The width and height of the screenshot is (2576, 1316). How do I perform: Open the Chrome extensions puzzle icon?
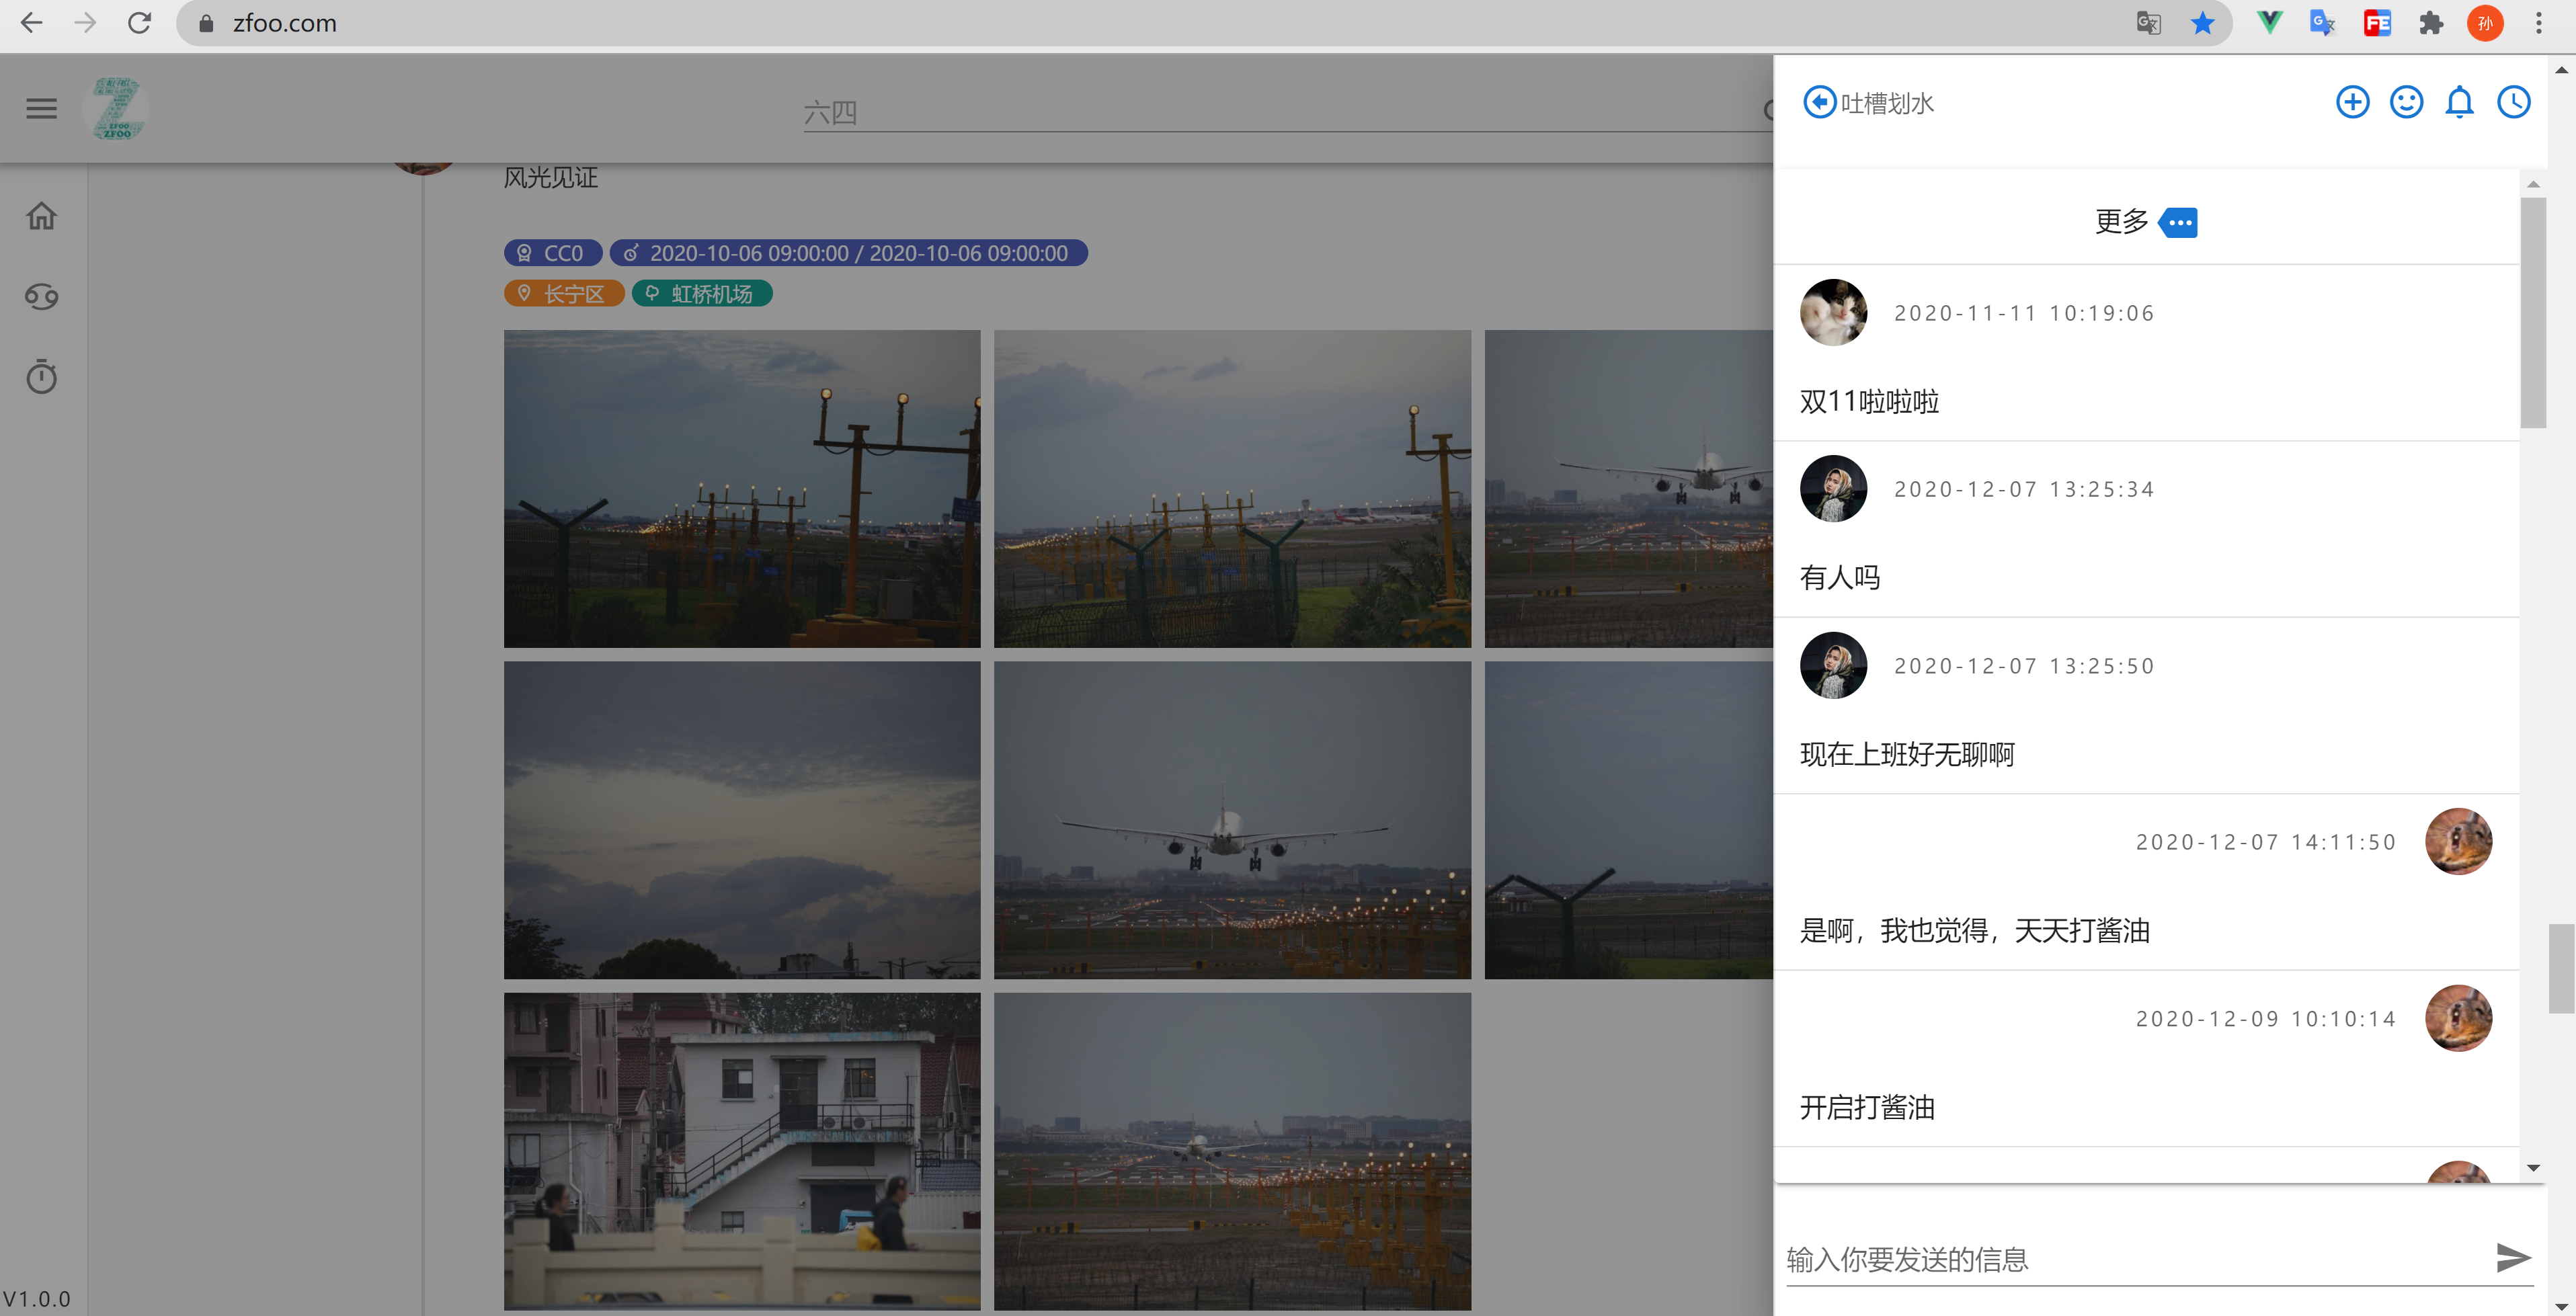click(x=2431, y=23)
